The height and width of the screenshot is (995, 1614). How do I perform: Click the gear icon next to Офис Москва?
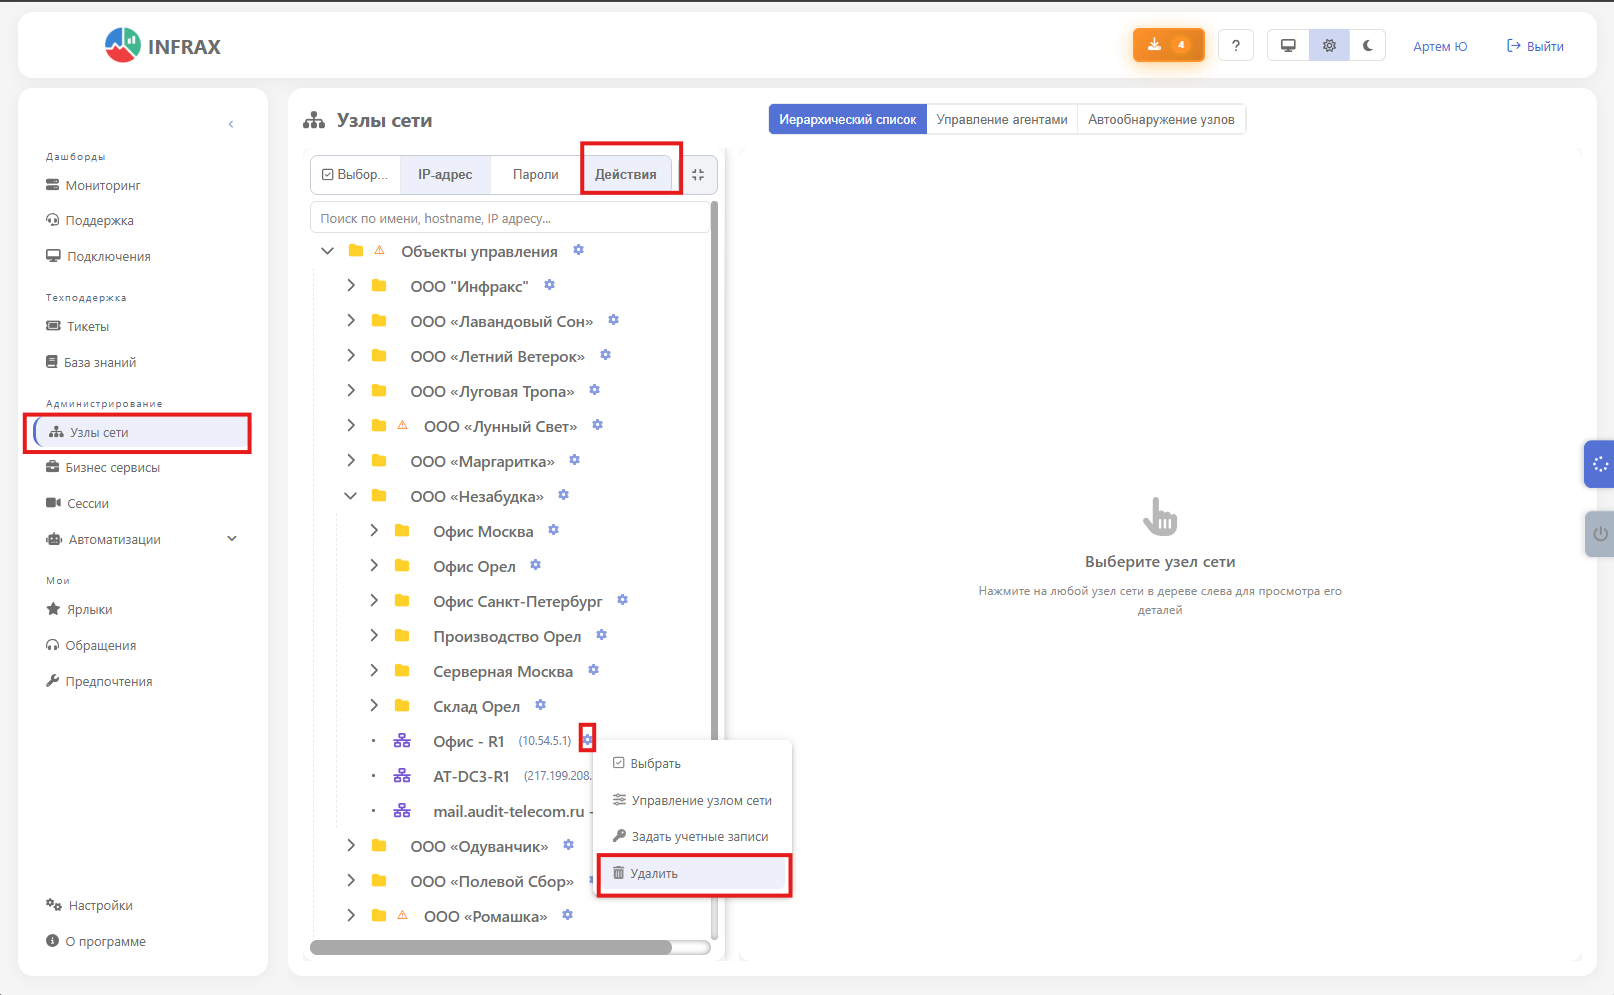[553, 530]
